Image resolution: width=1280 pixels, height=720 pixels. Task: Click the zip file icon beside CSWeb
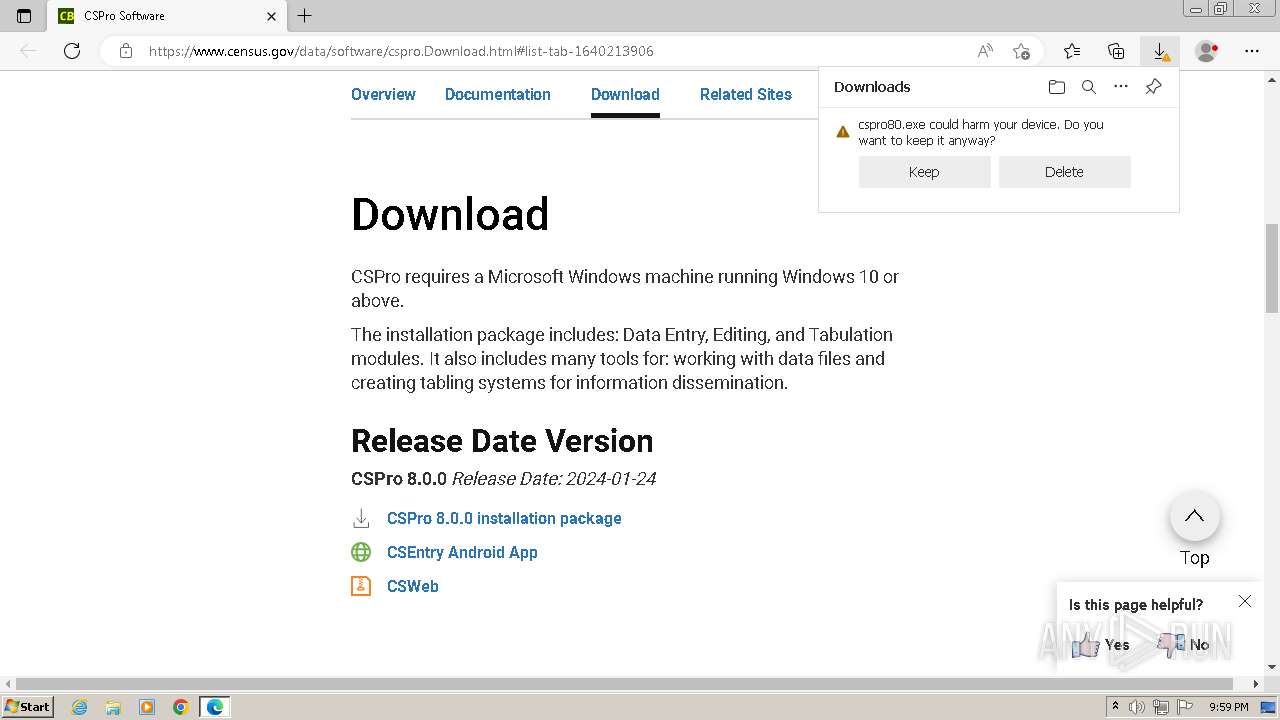pyautogui.click(x=361, y=586)
